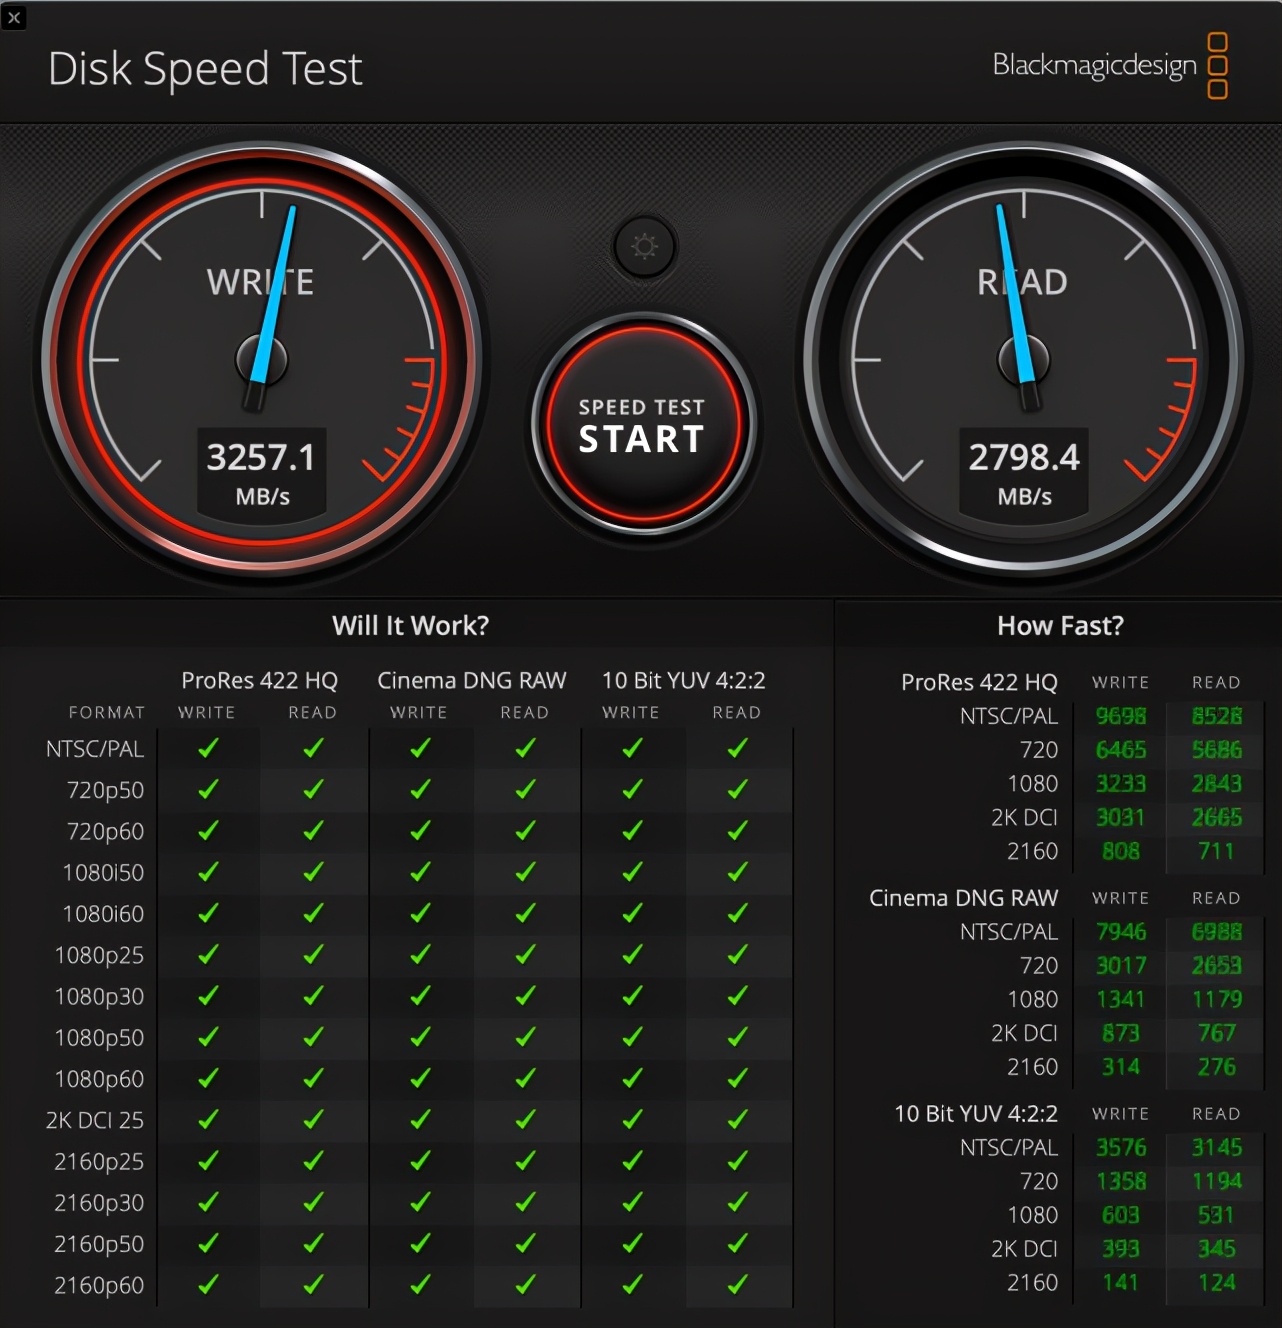Close the Disk Speed Test window
The height and width of the screenshot is (1328, 1282).
[x=14, y=17]
